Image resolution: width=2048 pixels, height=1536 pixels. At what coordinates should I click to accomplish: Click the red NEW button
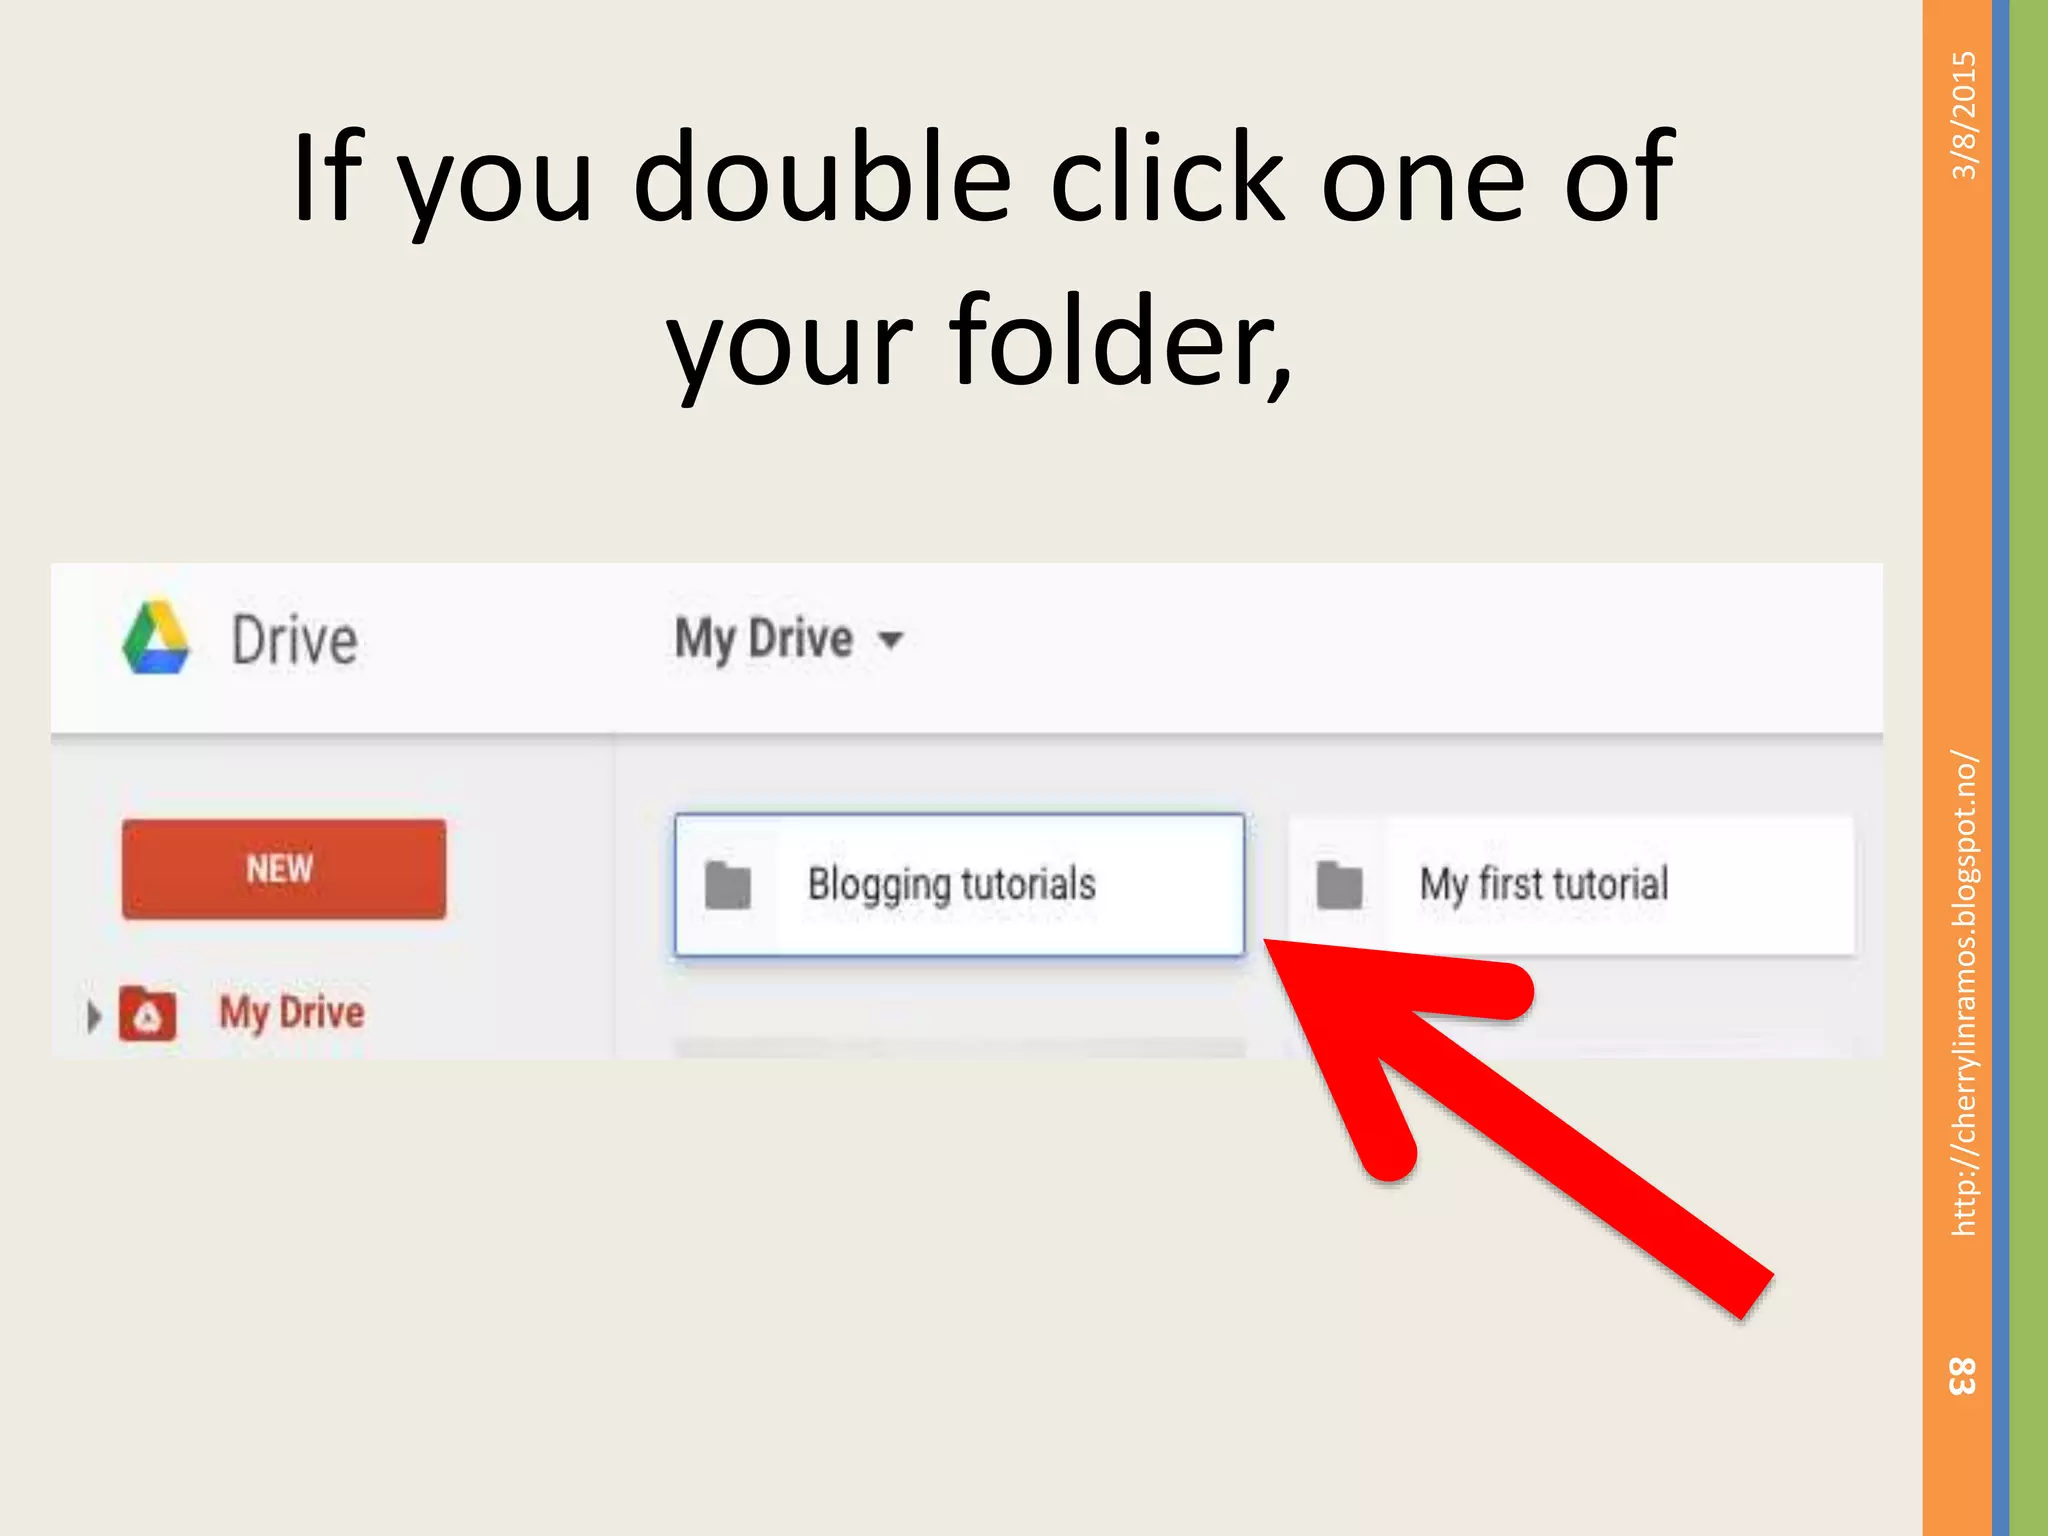tap(284, 869)
